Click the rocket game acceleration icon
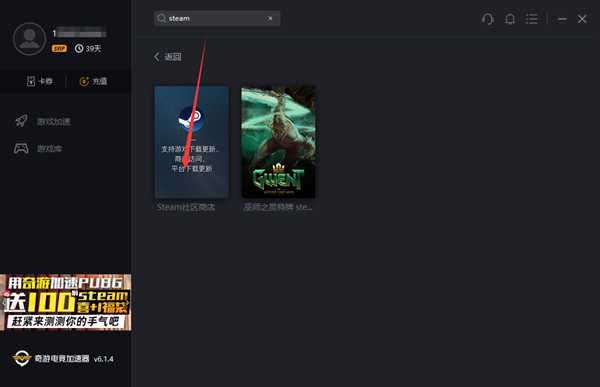Screen dimensions: 600x387 [21, 121]
